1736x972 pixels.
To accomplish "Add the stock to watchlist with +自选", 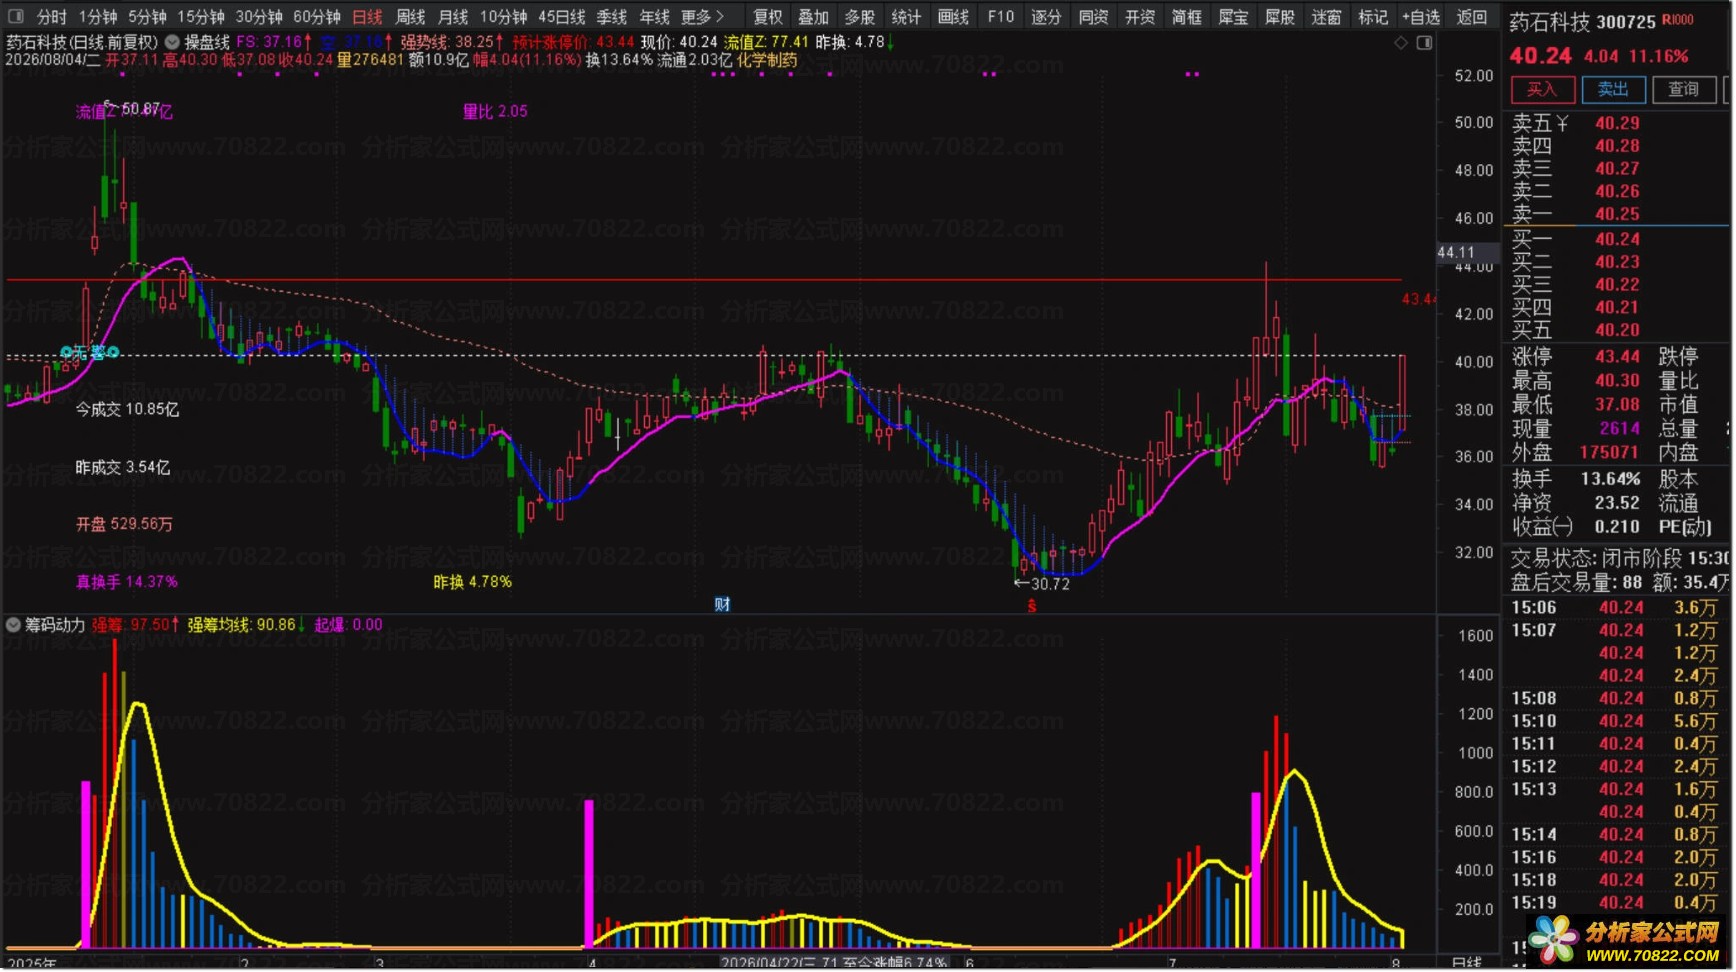I will (1421, 17).
